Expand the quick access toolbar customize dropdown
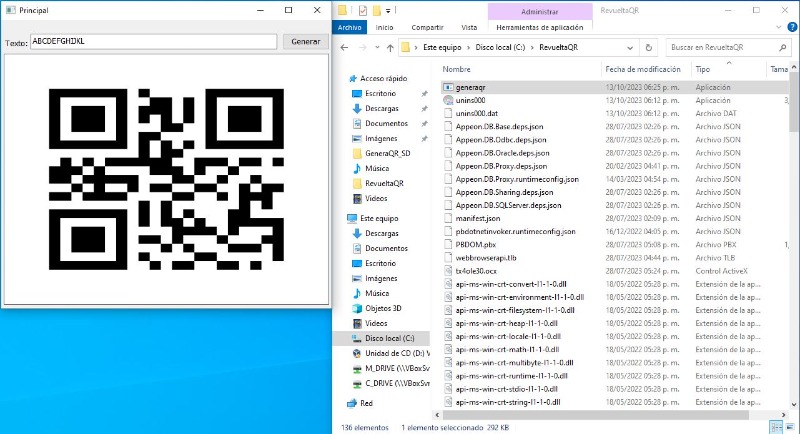Screen dimensions: 800x434 (x=389, y=10)
